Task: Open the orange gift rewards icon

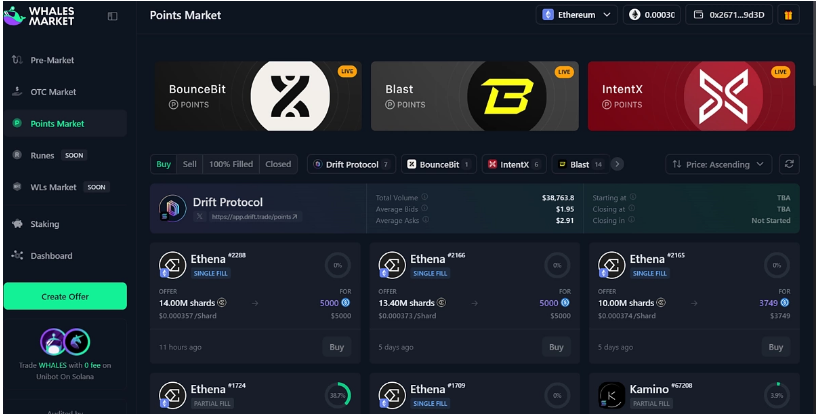Action: pos(788,15)
